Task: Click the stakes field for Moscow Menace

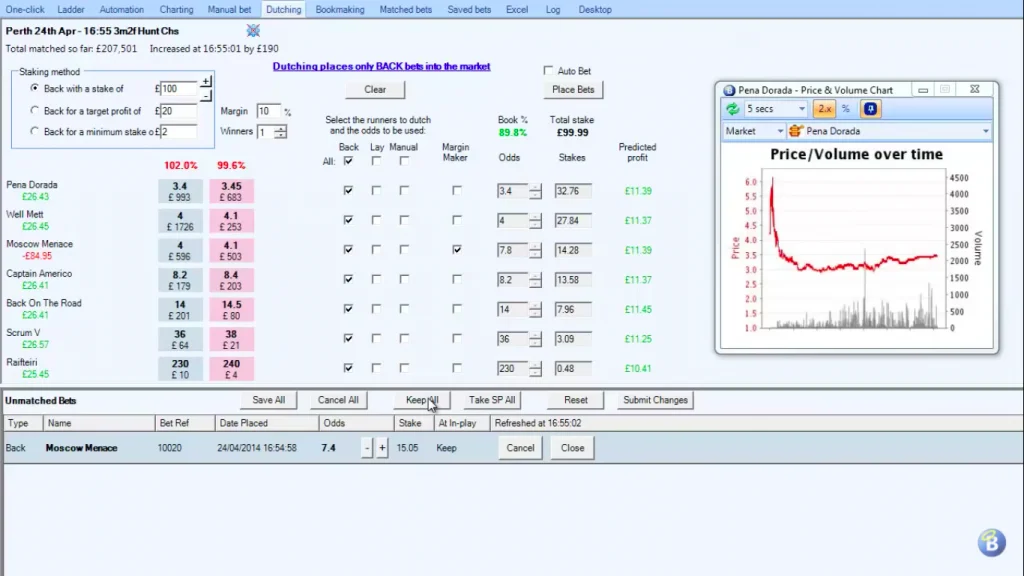Action: point(573,250)
